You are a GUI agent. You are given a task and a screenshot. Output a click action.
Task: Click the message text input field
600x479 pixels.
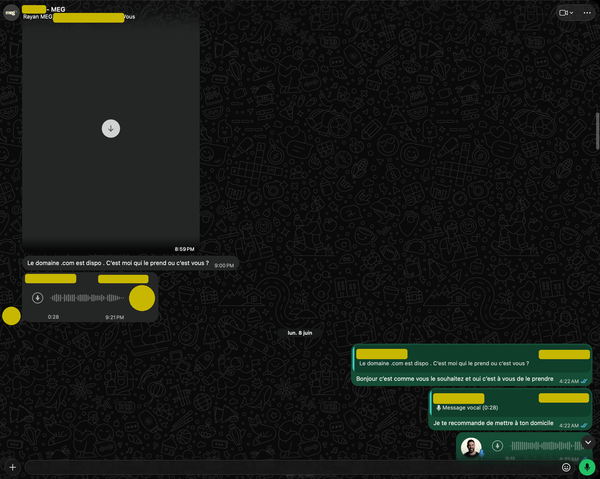point(291,467)
